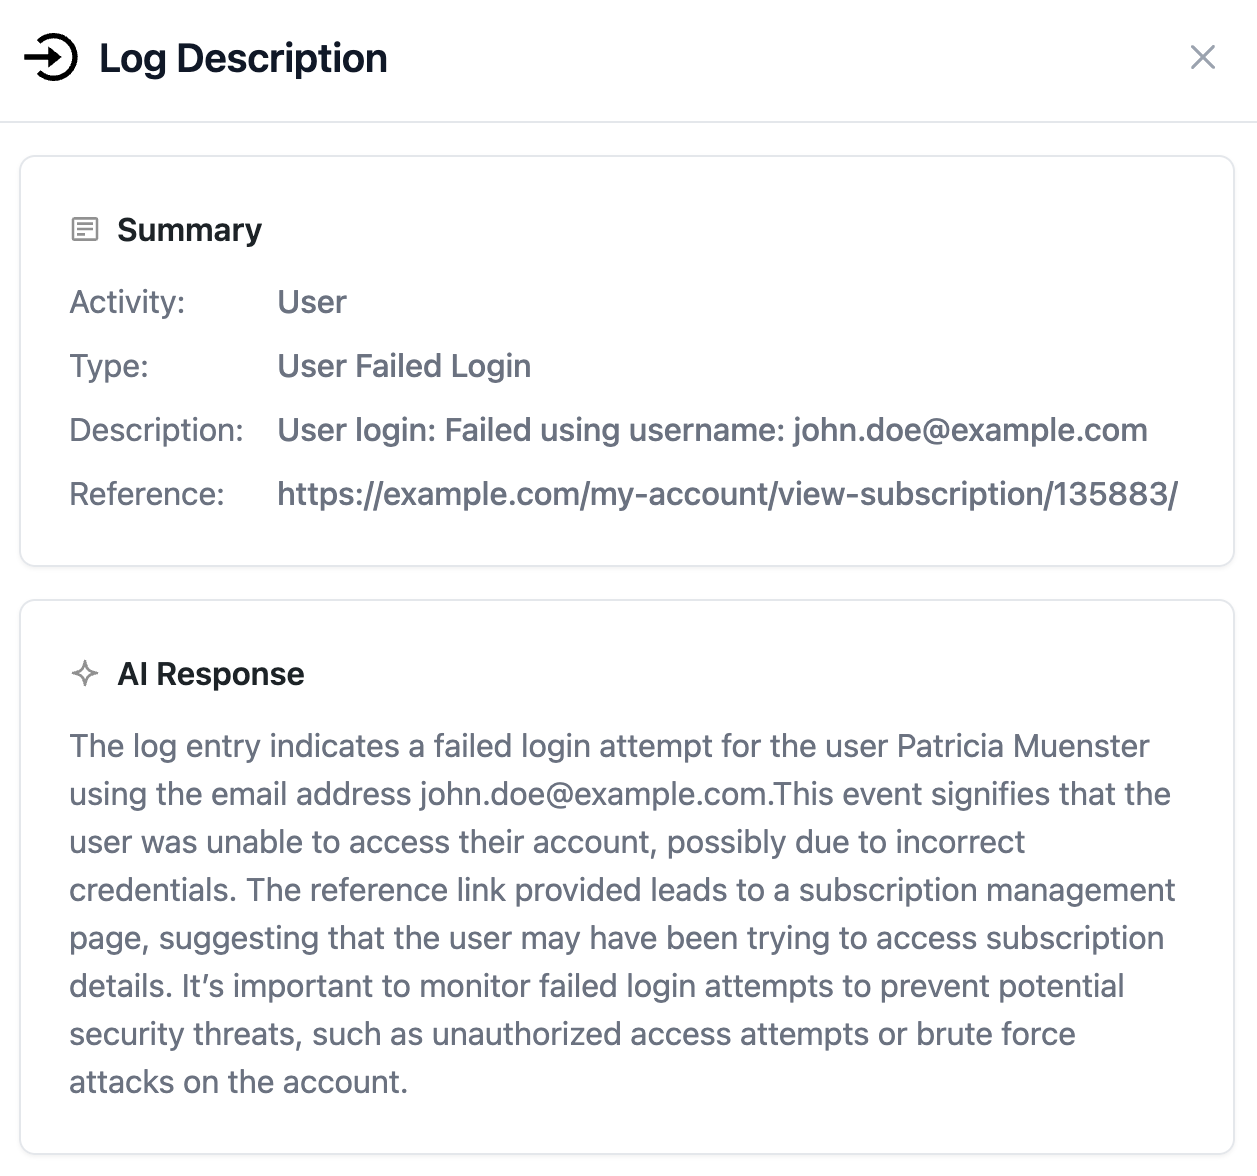Open the view-subscription reference URL
The height and width of the screenshot is (1176, 1257).
click(727, 494)
